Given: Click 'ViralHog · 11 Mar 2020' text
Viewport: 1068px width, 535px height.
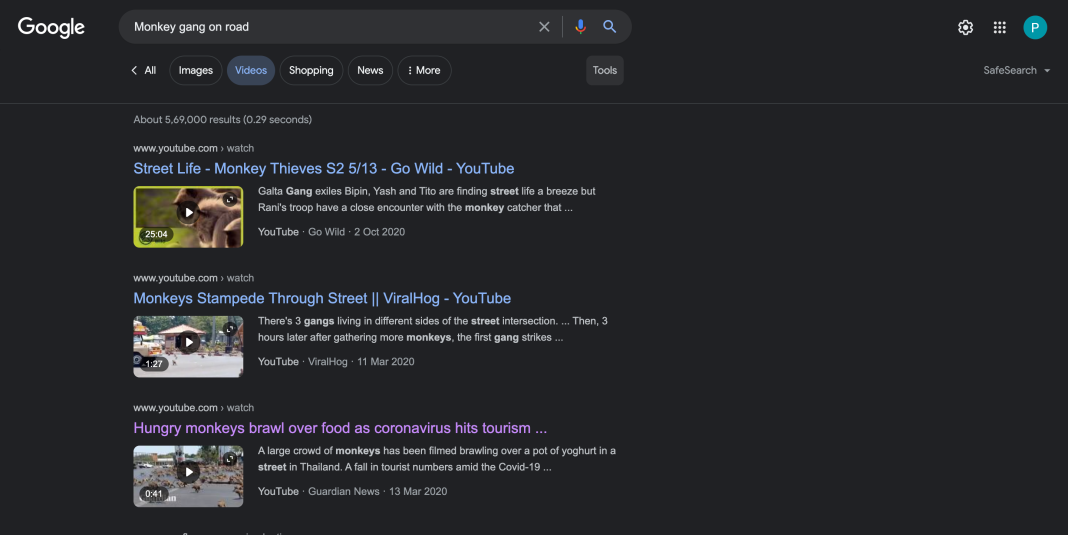Looking at the screenshot, I should click(x=361, y=361).
